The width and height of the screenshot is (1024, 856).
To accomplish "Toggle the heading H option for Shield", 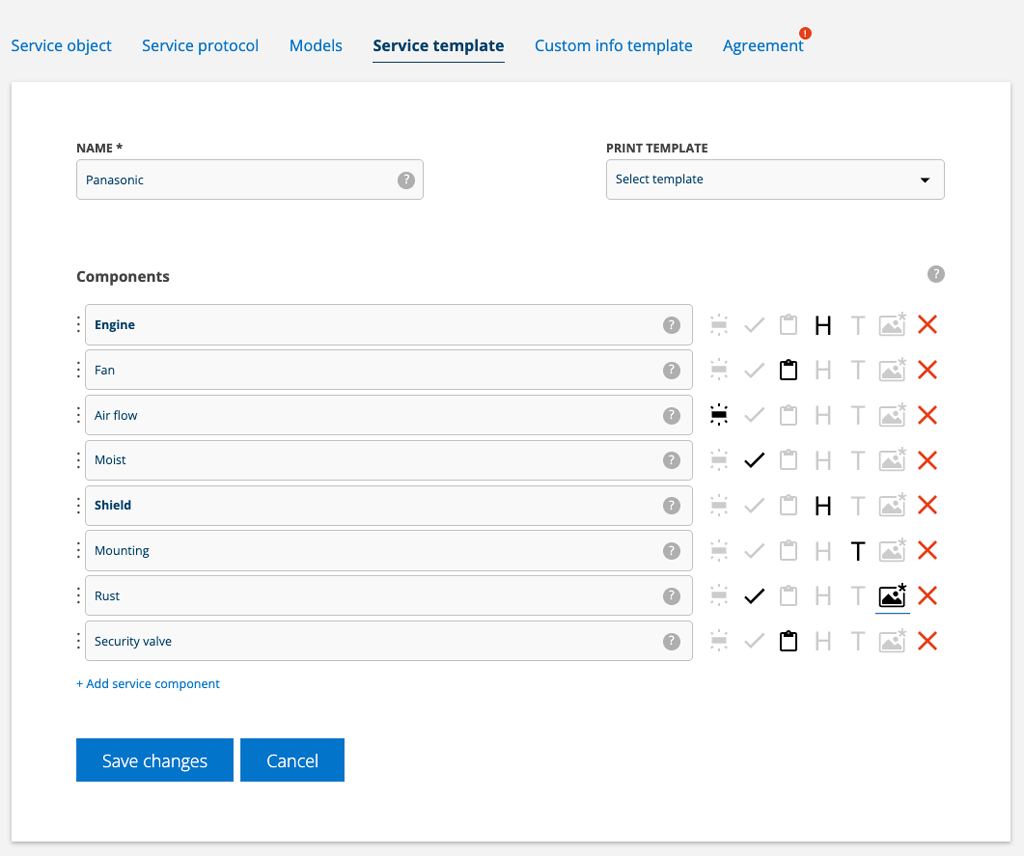I will coord(823,506).
